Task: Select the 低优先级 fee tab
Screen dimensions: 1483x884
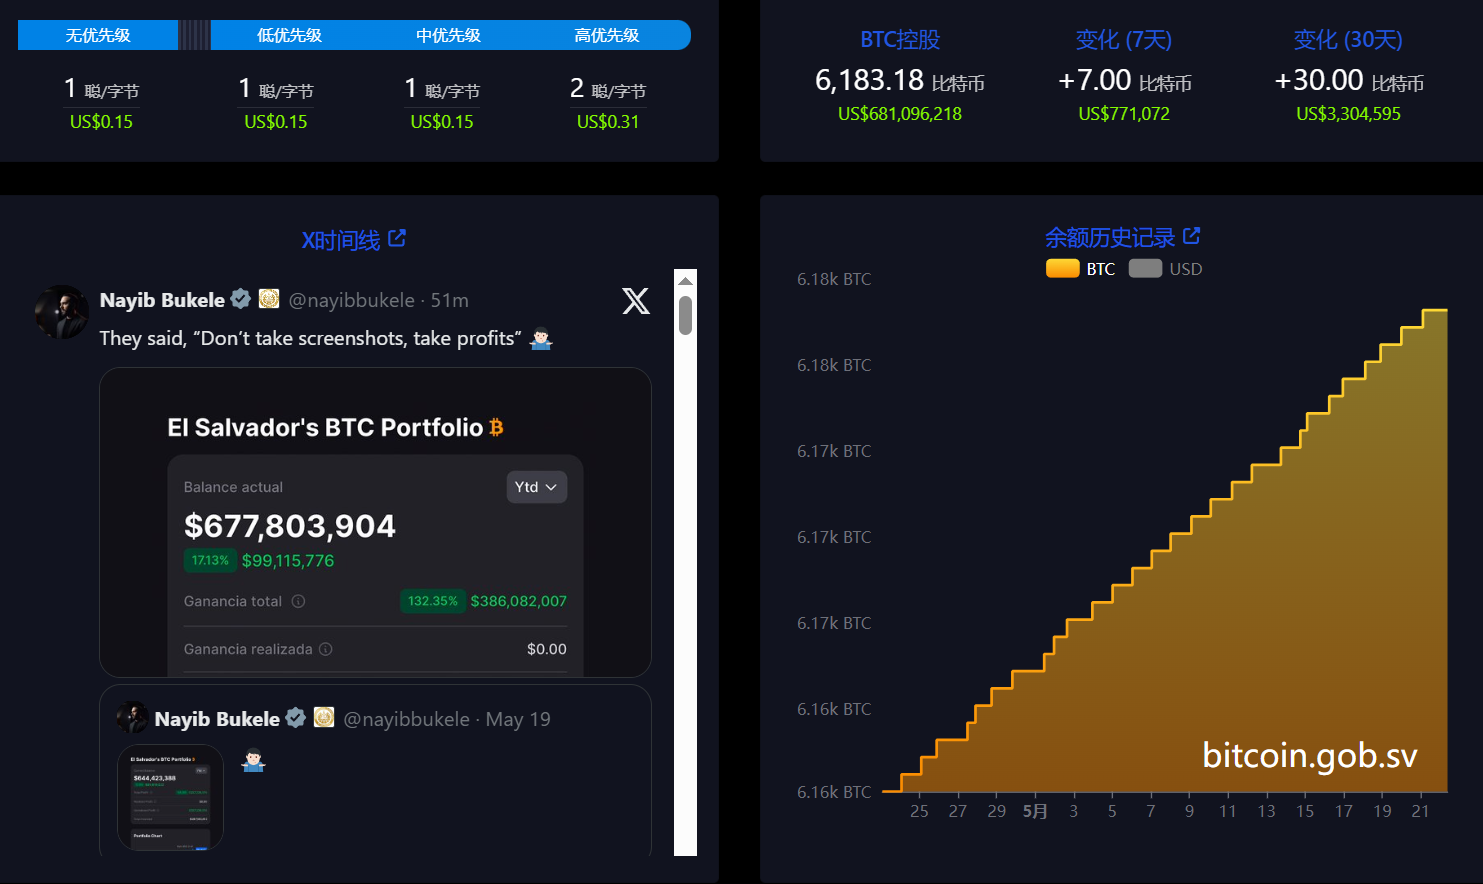Action: pyautogui.click(x=289, y=35)
